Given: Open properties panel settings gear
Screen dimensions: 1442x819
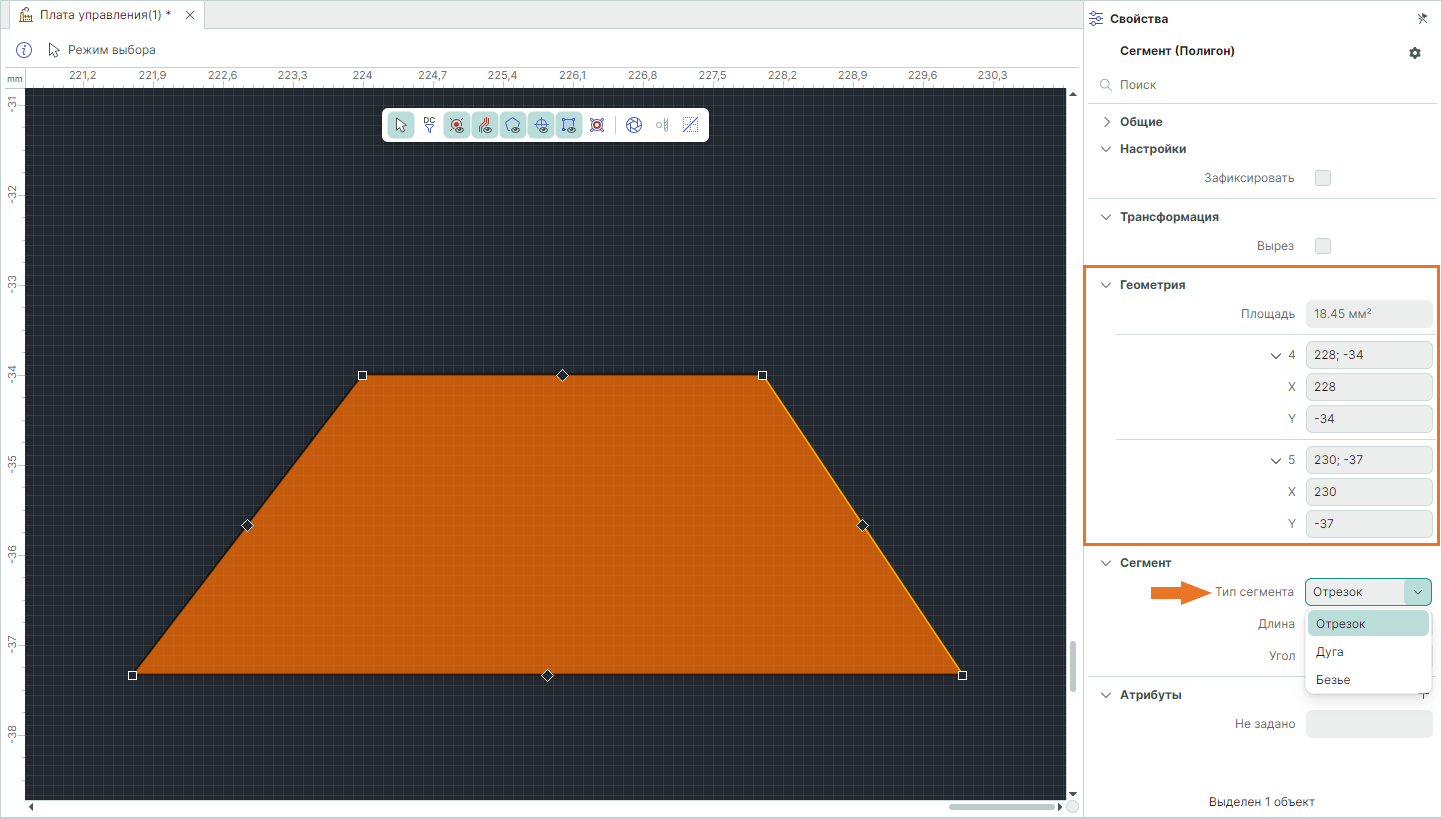Looking at the screenshot, I should pyautogui.click(x=1414, y=53).
